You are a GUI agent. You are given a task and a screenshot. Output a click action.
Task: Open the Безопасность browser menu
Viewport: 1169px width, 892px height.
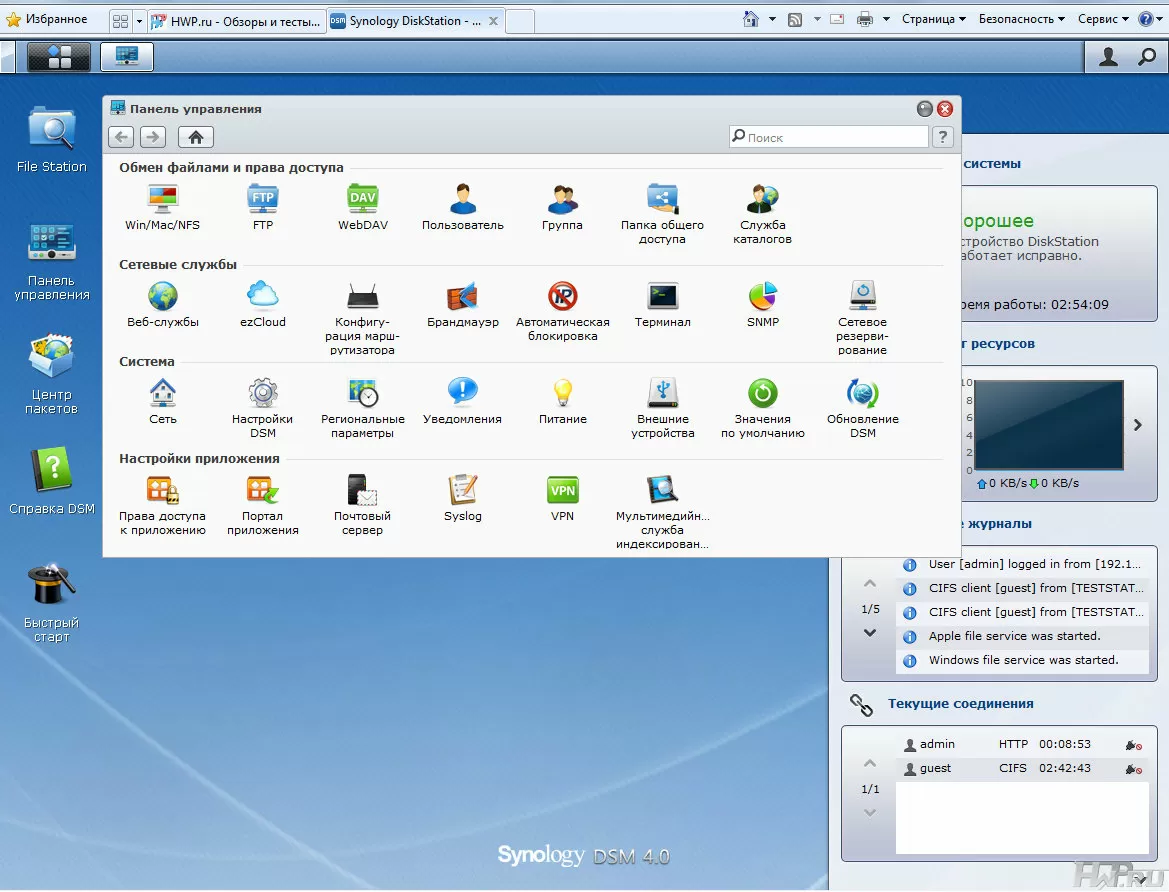[x=1021, y=19]
